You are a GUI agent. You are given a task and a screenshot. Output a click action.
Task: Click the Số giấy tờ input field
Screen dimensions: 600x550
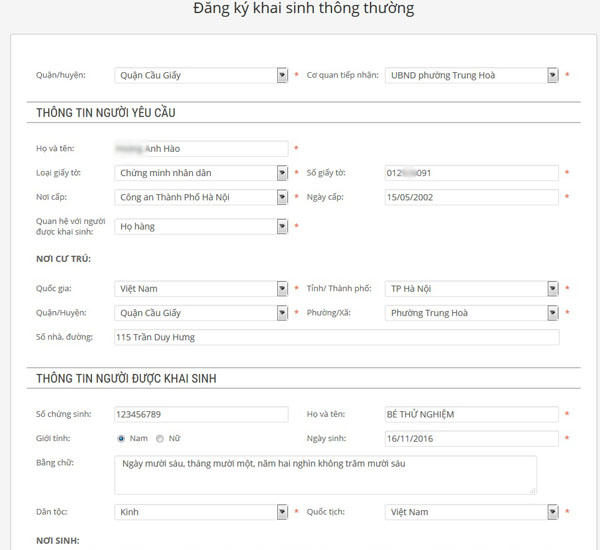[x=470, y=173]
